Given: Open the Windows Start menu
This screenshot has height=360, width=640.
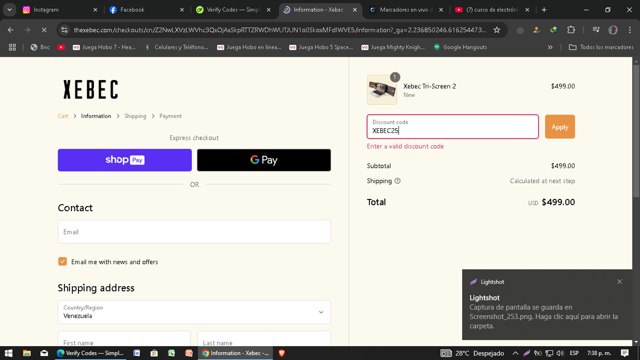Looking at the screenshot, I should point(9,353).
